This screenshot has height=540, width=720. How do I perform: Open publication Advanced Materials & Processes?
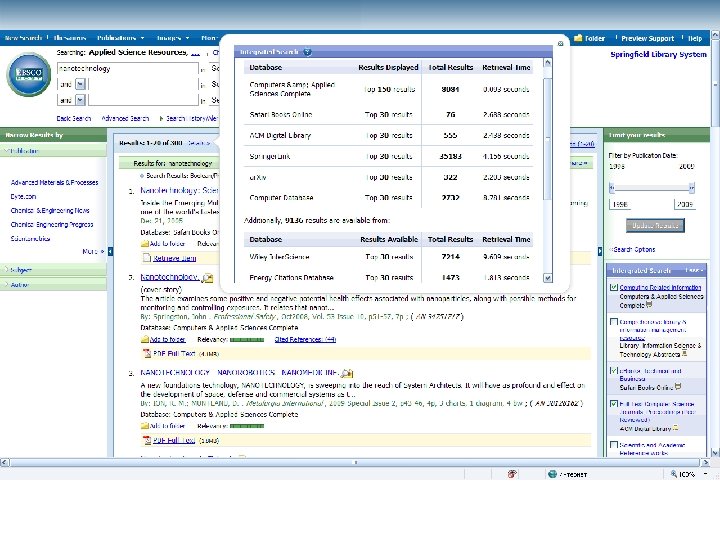[x=54, y=182]
